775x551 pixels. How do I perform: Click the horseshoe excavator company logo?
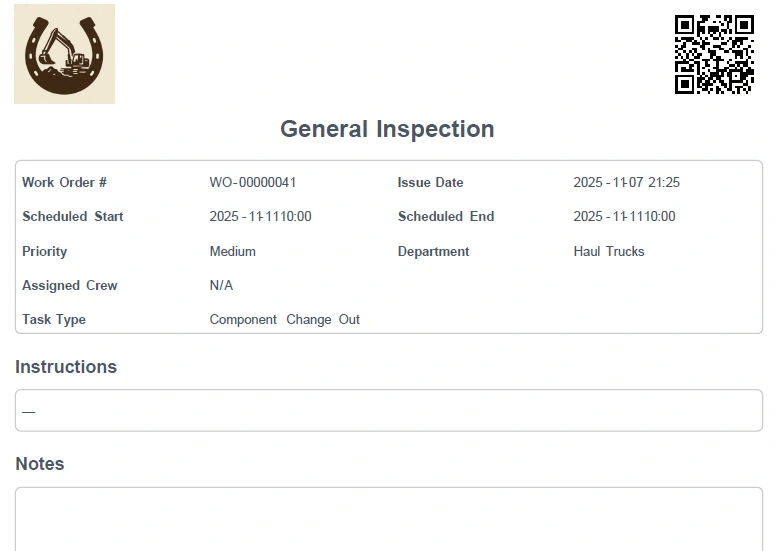(x=64, y=54)
